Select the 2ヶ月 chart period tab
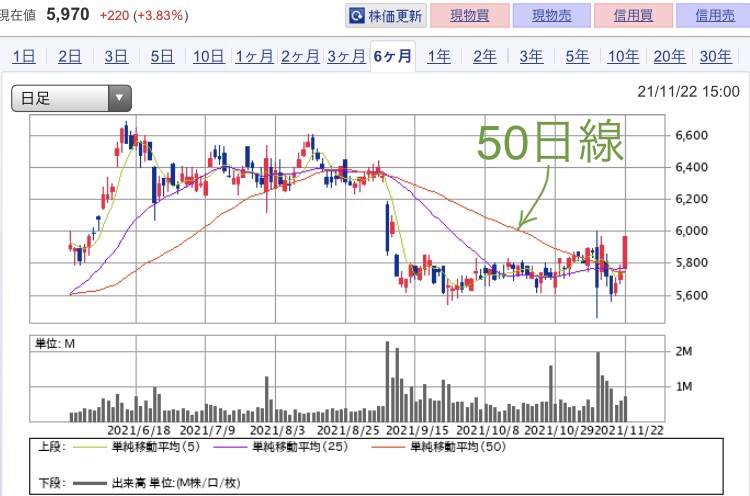The width and height of the screenshot is (750, 496). 300,56
